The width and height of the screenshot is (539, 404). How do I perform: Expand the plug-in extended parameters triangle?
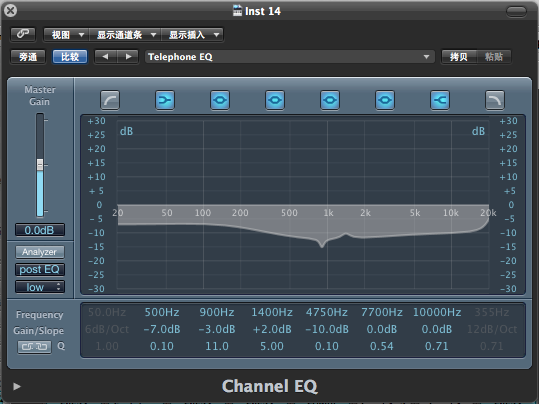[16, 386]
